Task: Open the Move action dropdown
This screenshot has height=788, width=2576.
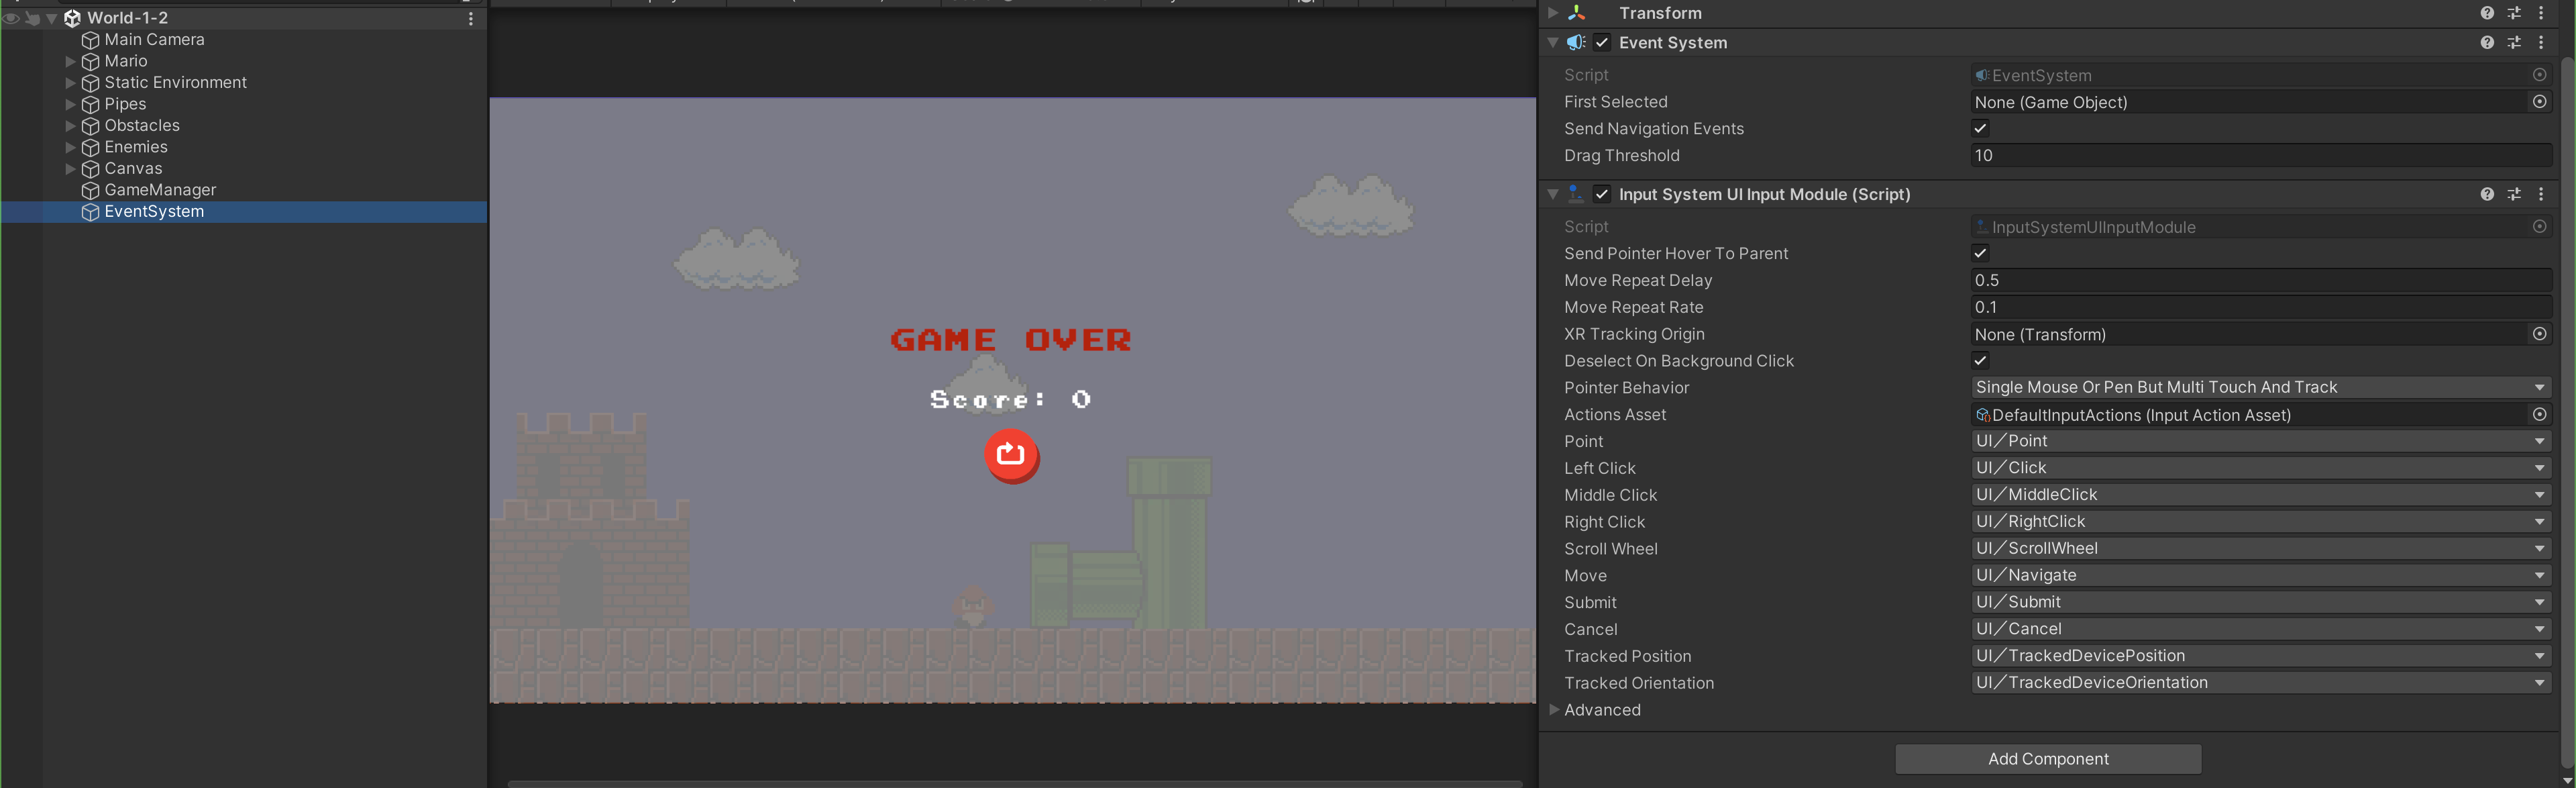Action: (x=2261, y=576)
